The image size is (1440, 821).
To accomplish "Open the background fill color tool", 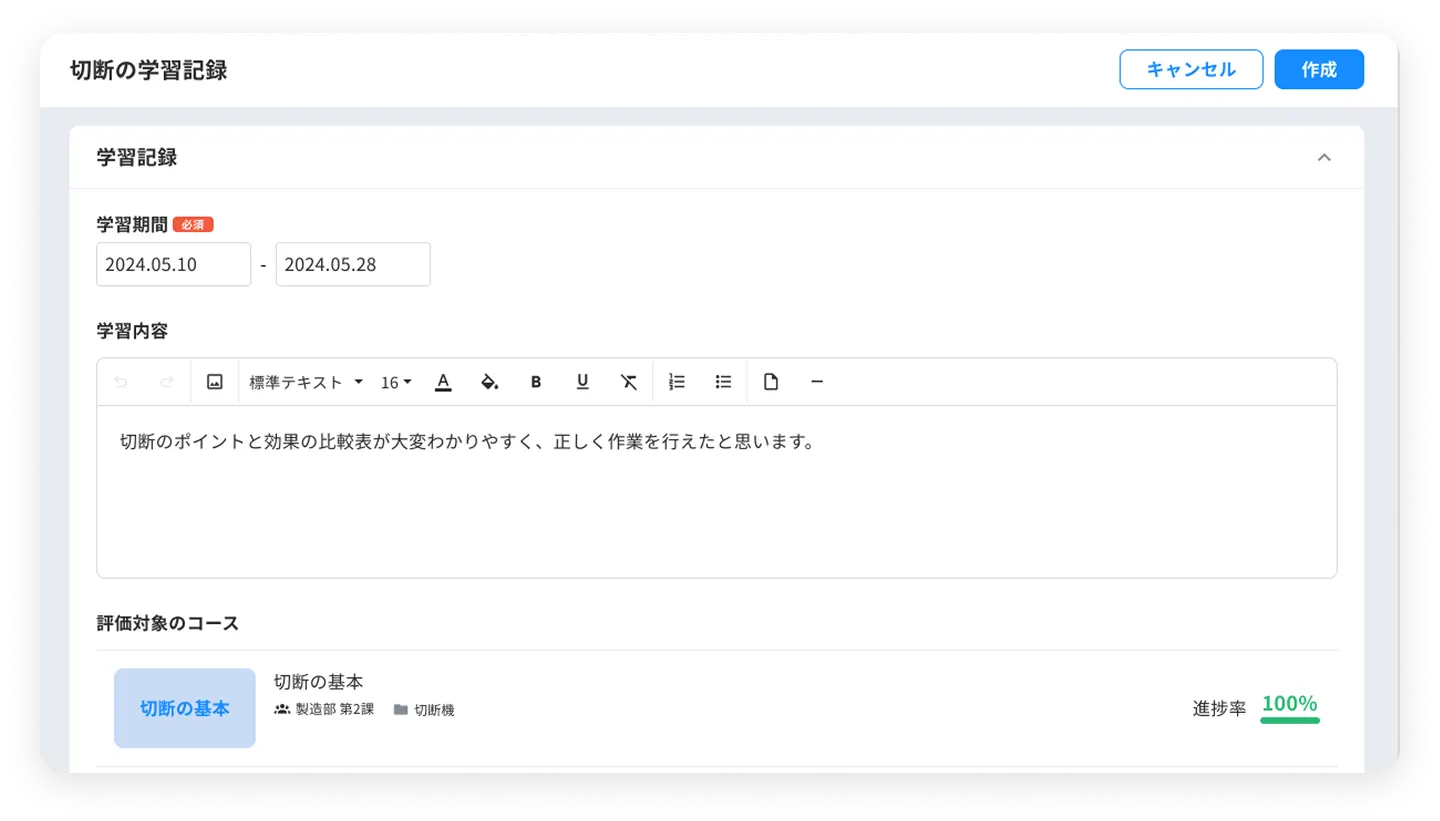I will [489, 382].
